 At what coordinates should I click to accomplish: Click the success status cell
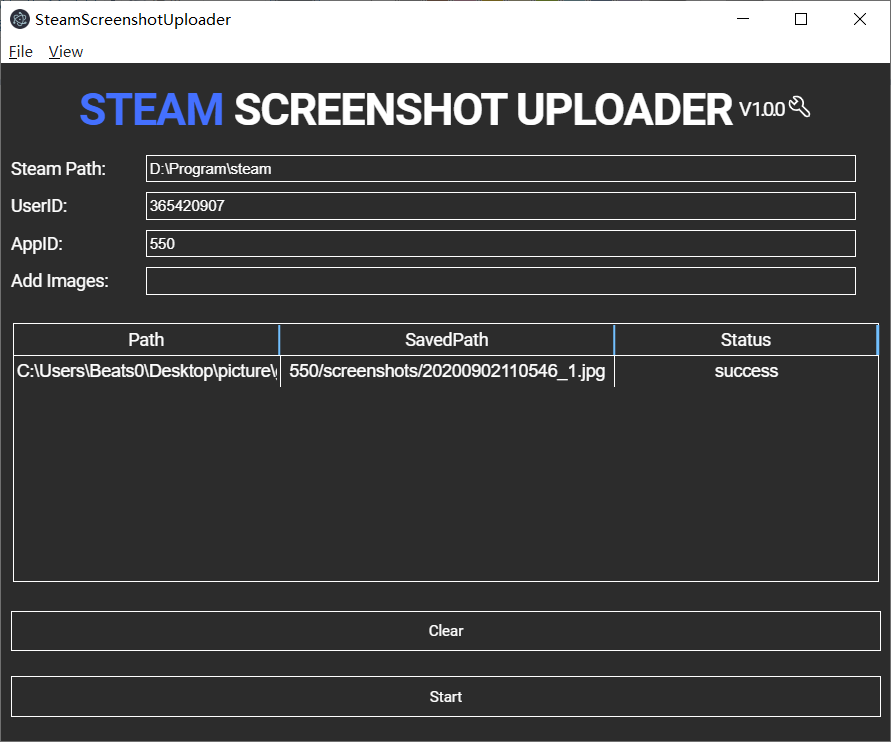click(746, 371)
